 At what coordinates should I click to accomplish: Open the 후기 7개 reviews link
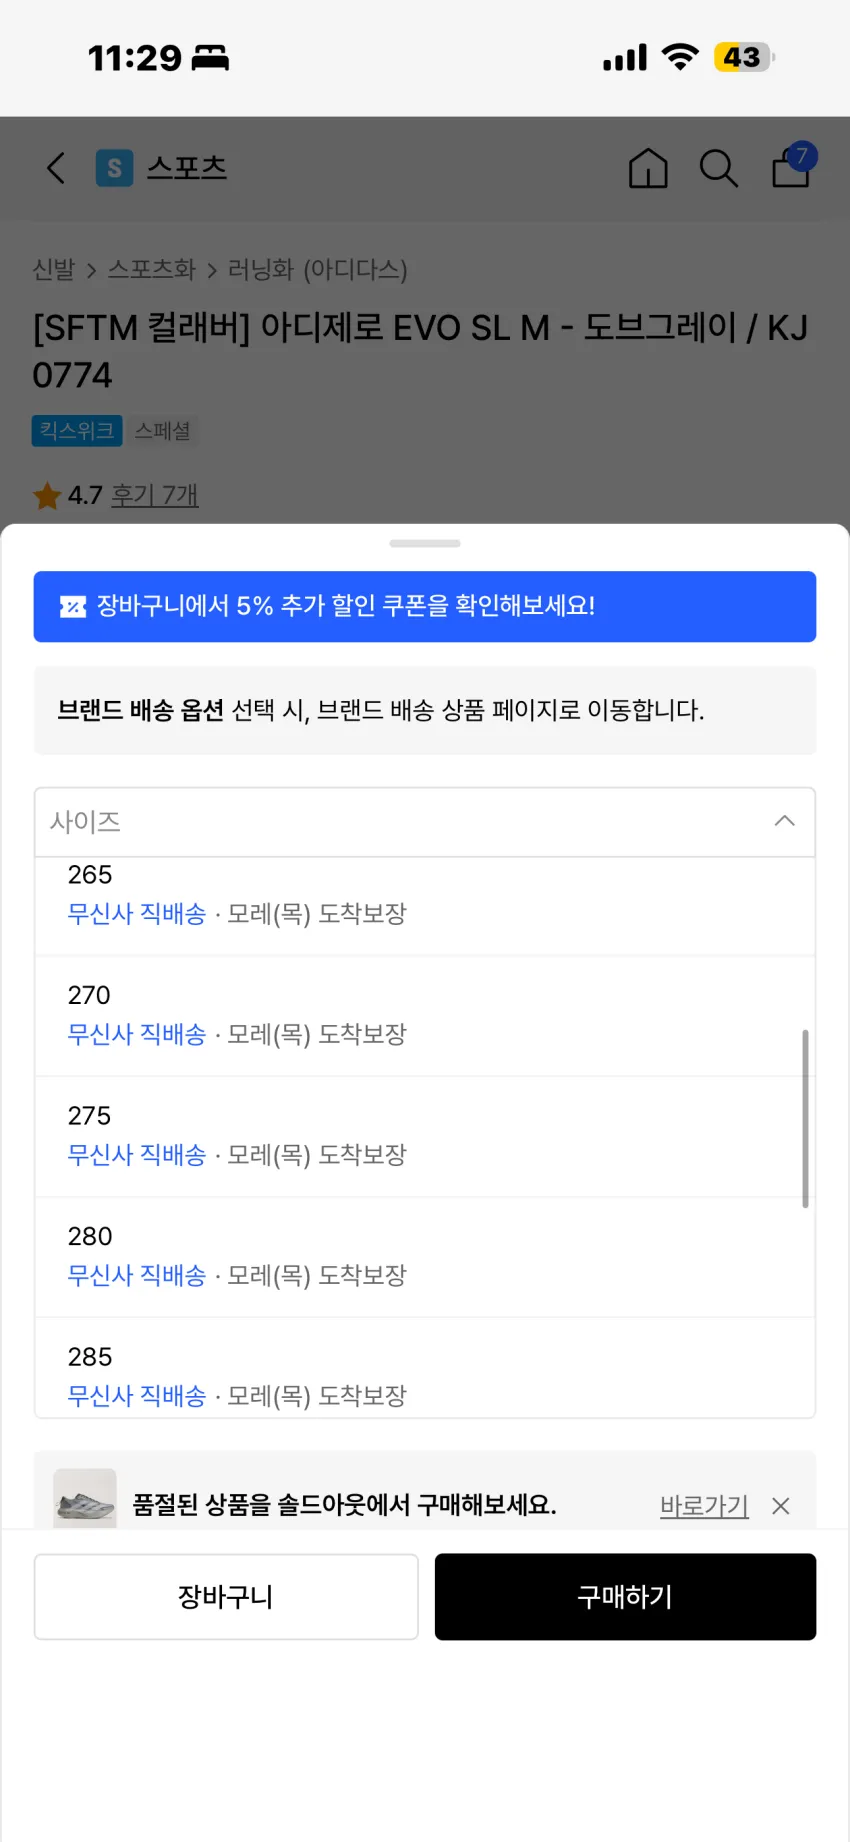[154, 495]
